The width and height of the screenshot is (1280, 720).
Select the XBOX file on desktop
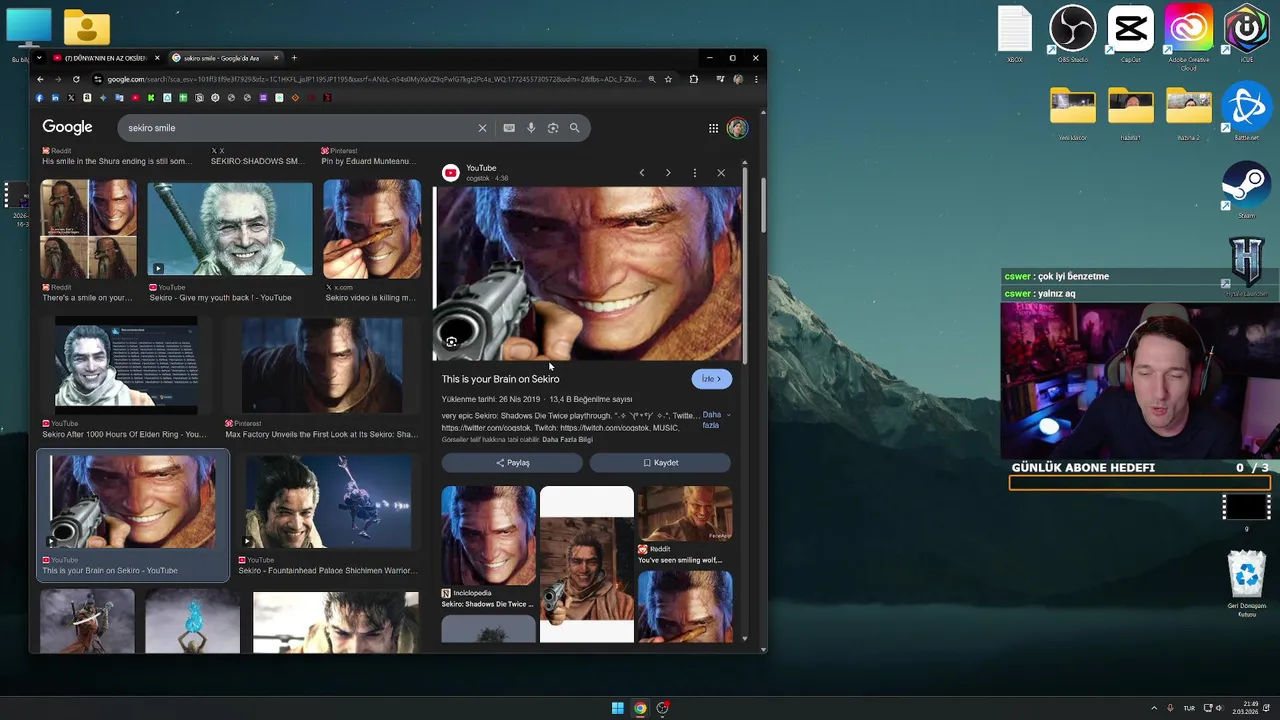1014,35
